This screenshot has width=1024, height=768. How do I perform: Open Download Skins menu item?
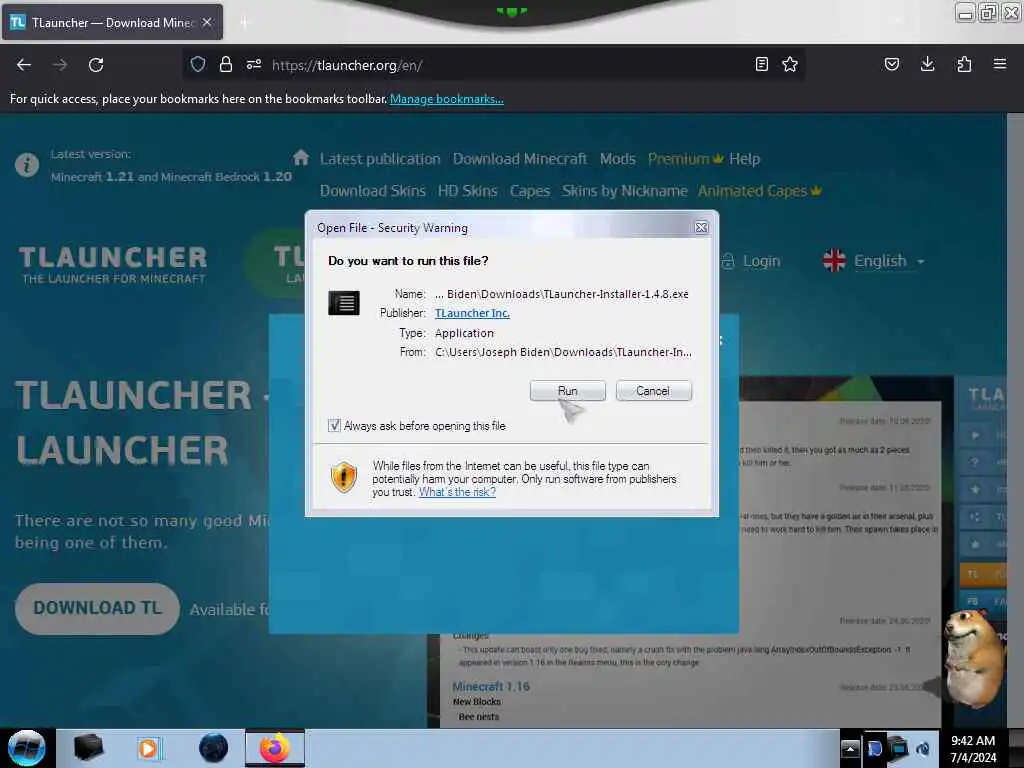(x=372, y=191)
